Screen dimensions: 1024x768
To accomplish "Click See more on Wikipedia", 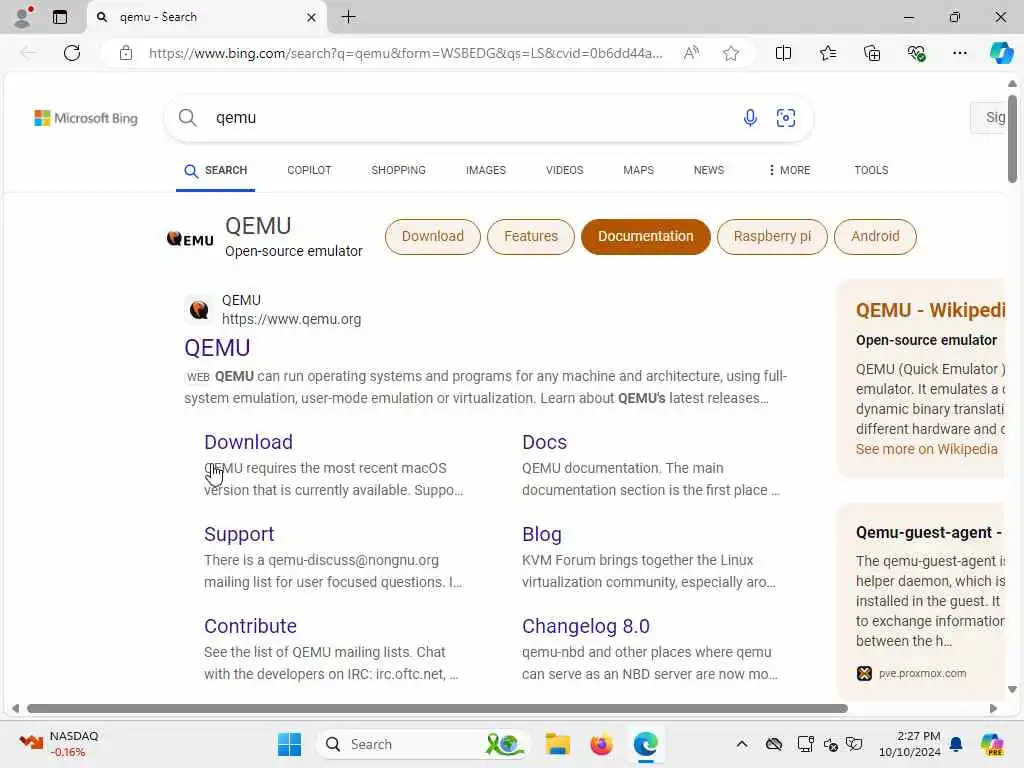I will pyautogui.click(x=927, y=449).
